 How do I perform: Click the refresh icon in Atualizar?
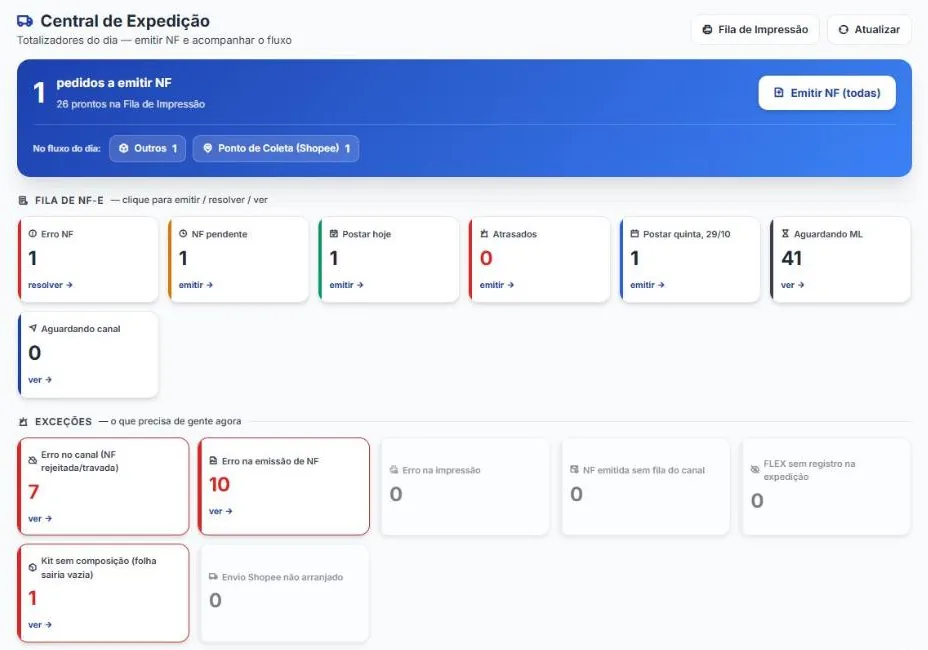point(843,30)
